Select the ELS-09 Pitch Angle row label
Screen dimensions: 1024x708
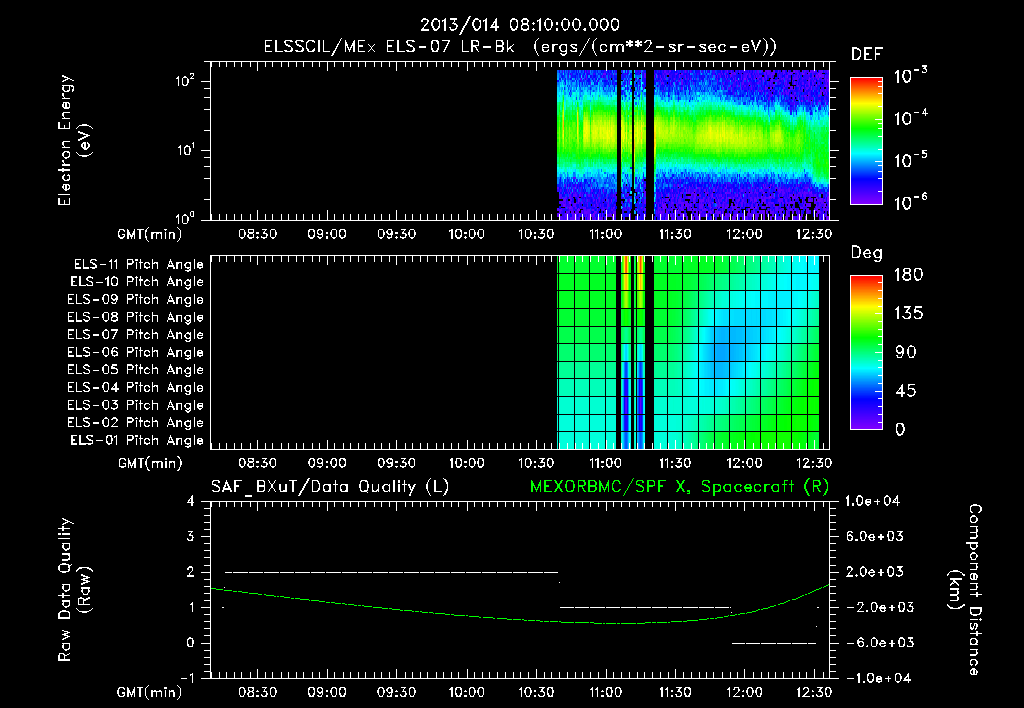[135, 300]
